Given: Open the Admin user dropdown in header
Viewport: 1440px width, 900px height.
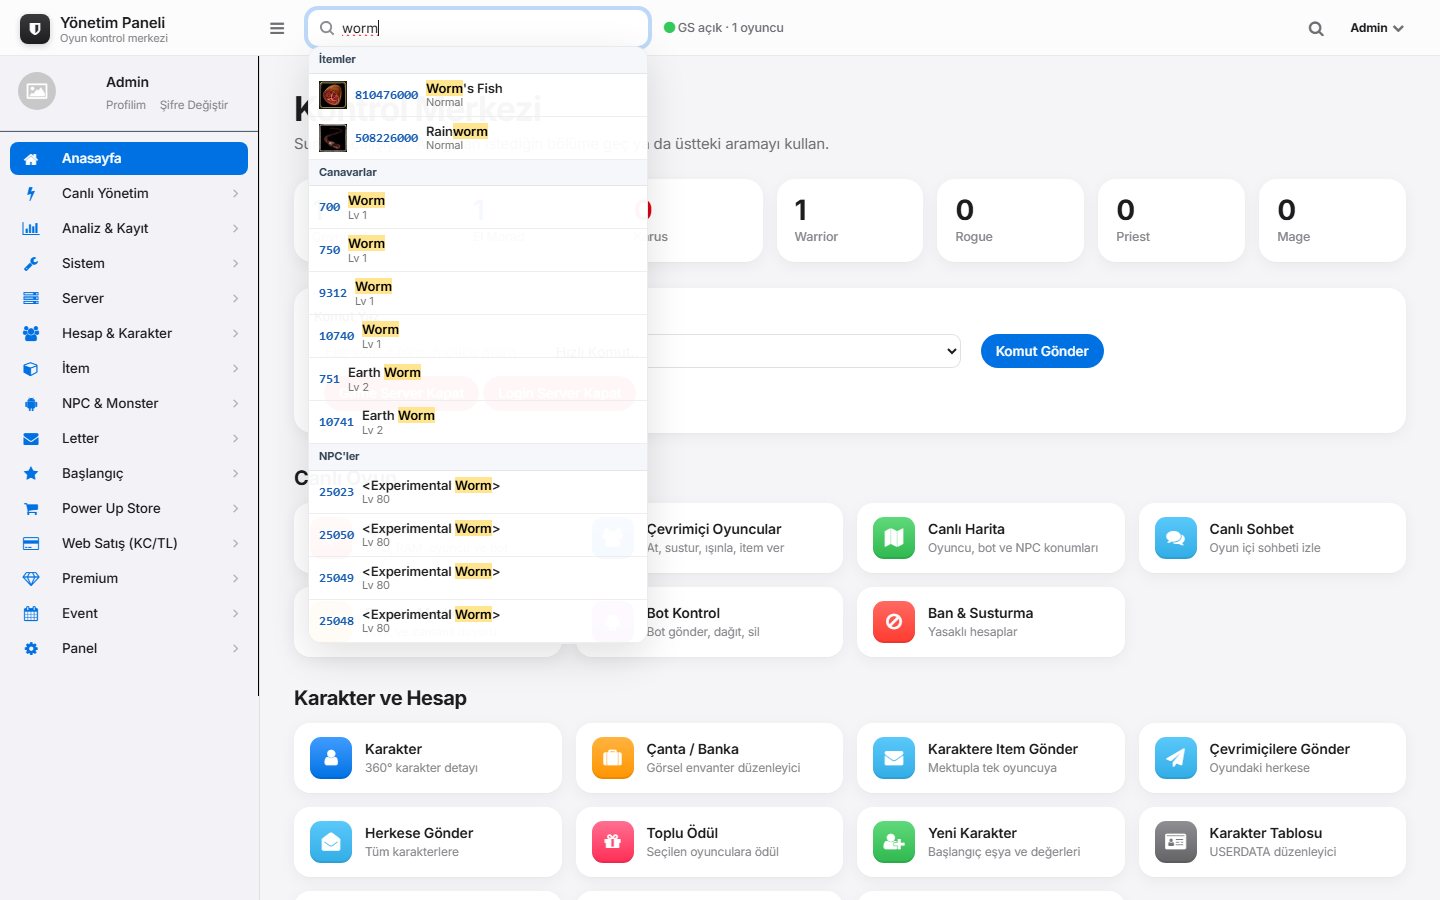Looking at the screenshot, I should [x=1377, y=28].
